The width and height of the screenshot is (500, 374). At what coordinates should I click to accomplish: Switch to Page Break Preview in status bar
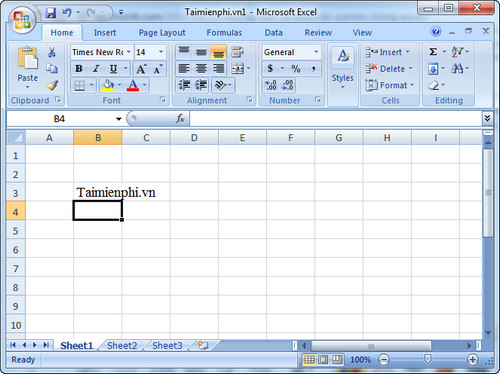tap(337, 360)
